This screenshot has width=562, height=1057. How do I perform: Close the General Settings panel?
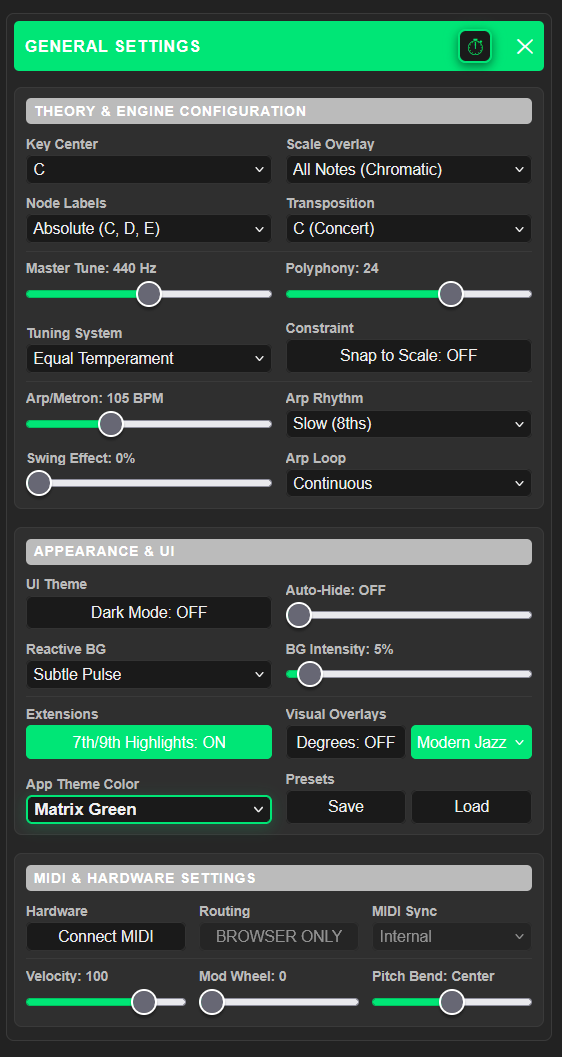[x=524, y=47]
